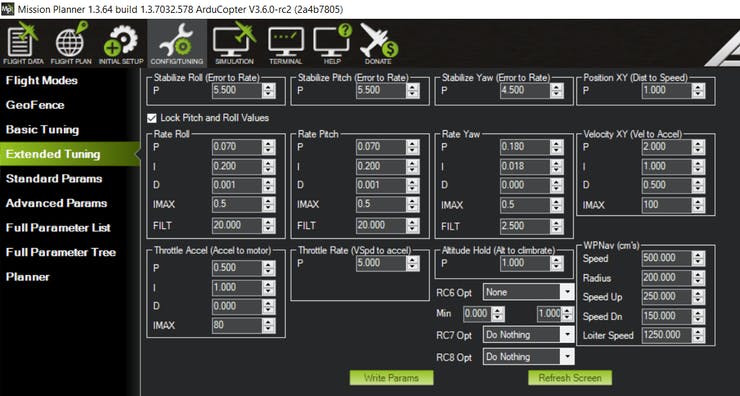740x396 pixels.
Task: Adjust RC6 Min stepper arrows
Action: tap(498, 313)
